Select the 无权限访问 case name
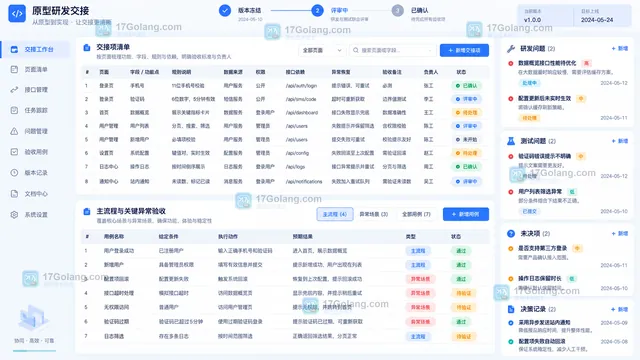This screenshot has width=640, height=360. [x=116, y=307]
